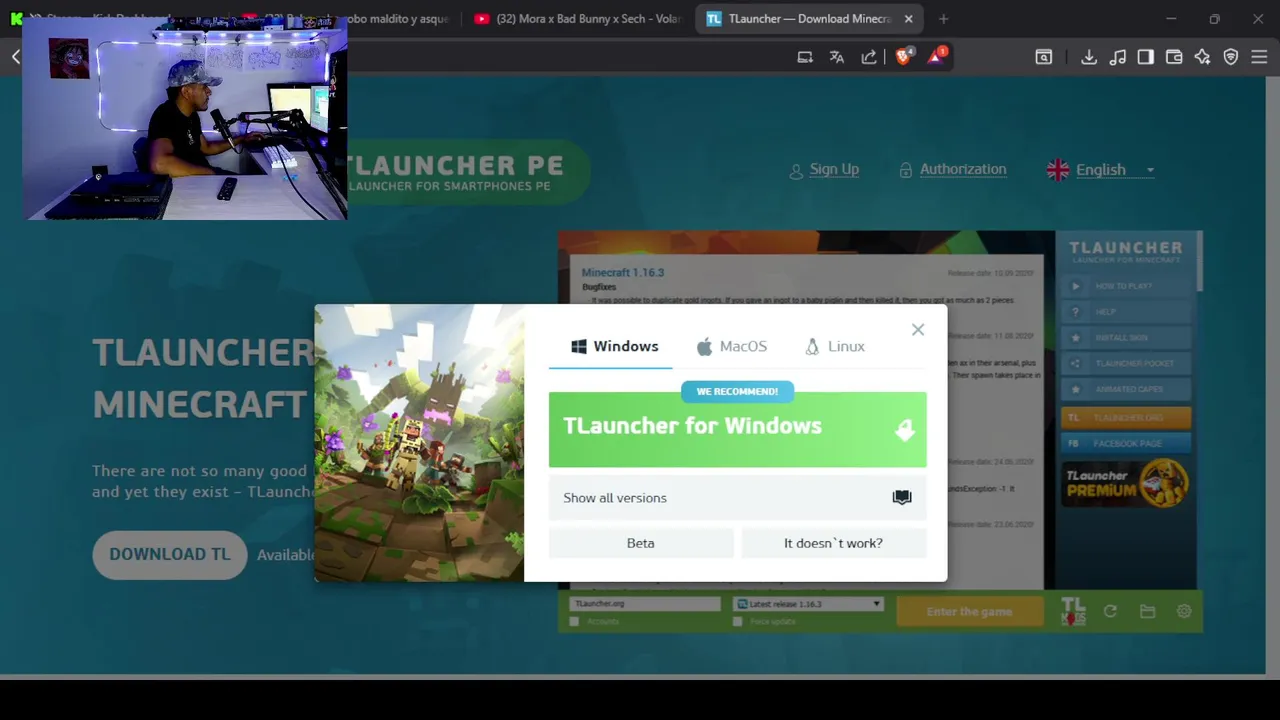Toggle Accounts checkbox in launcher preview
Viewport: 1280px width, 720px height.
pyautogui.click(x=574, y=621)
